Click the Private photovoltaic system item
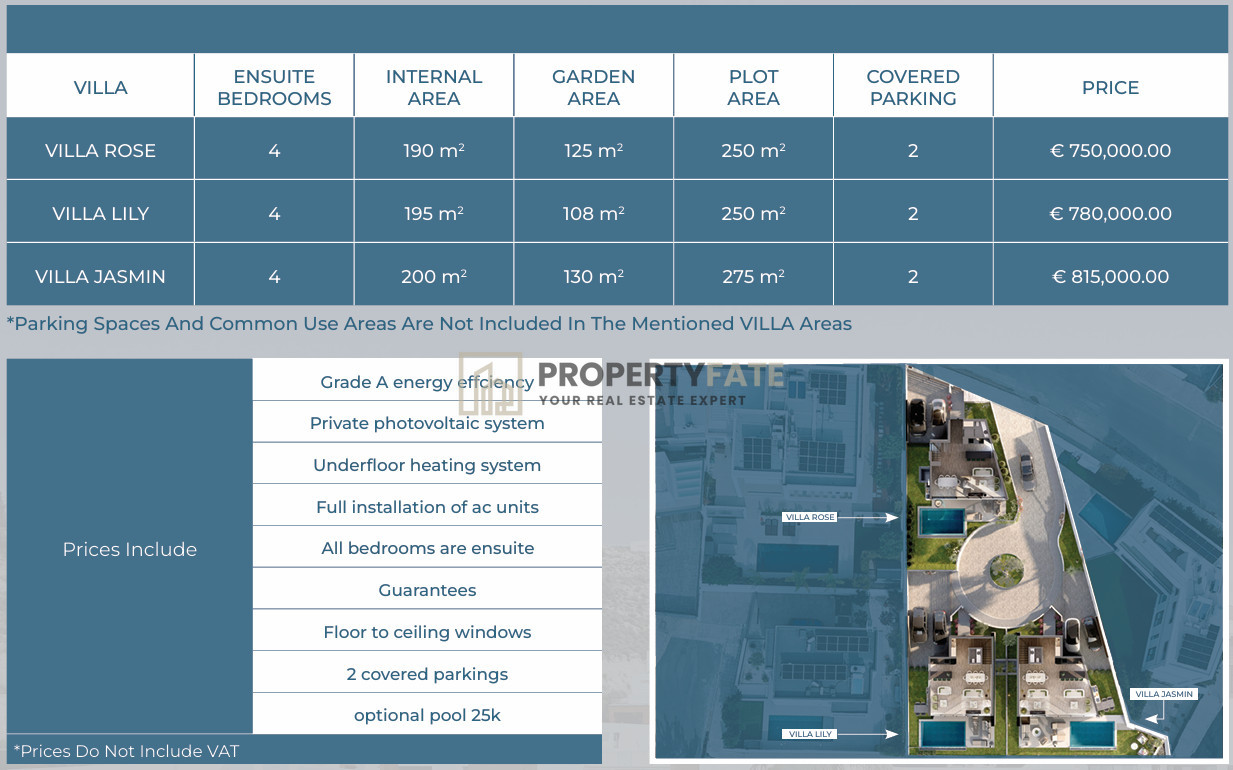The width and height of the screenshot is (1233, 770). pyautogui.click(x=427, y=423)
